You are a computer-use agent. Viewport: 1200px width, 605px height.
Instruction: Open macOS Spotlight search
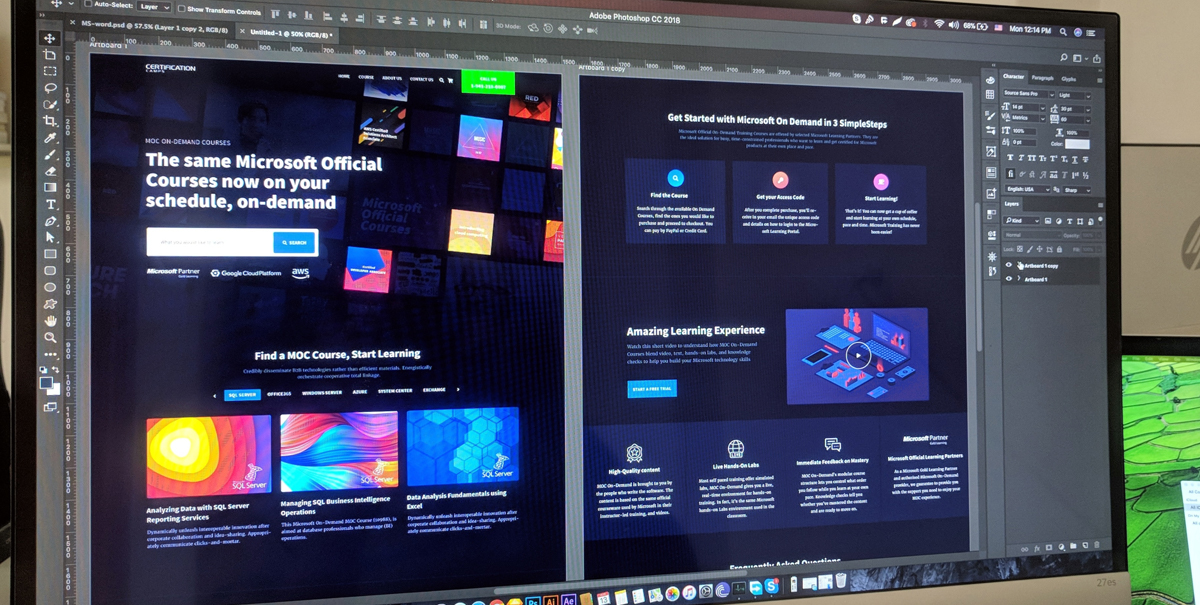click(1063, 32)
